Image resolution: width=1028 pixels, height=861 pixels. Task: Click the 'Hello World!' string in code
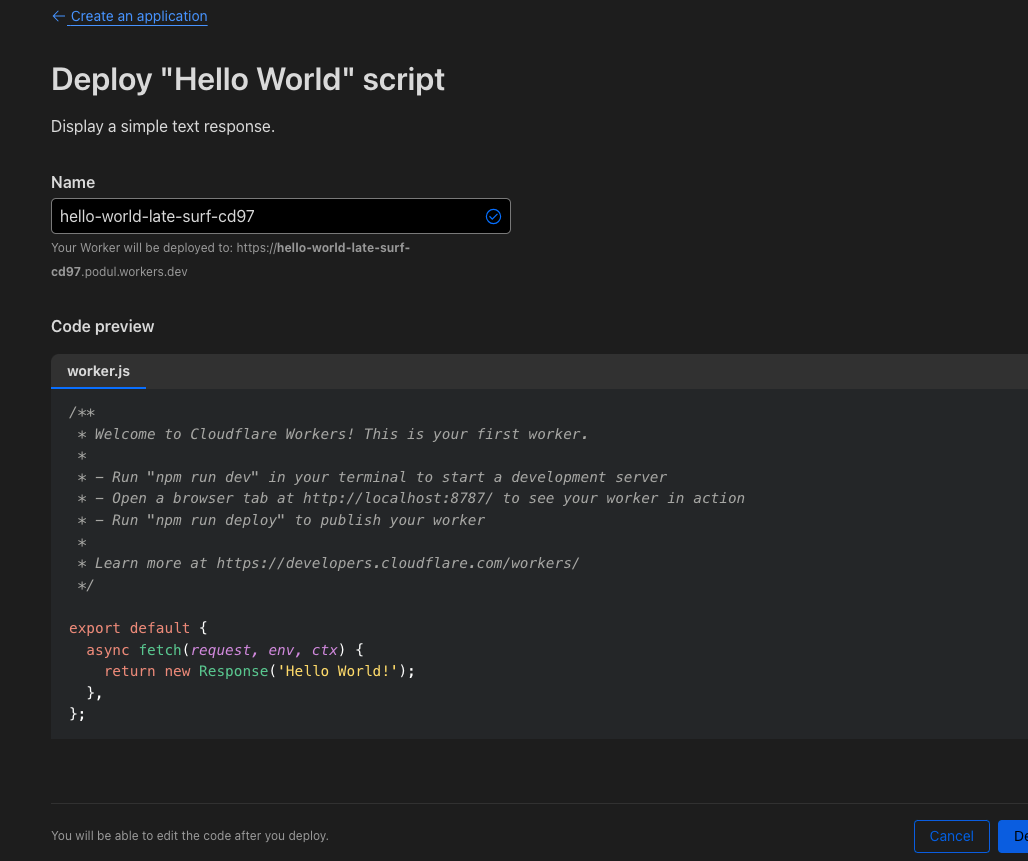coord(338,671)
